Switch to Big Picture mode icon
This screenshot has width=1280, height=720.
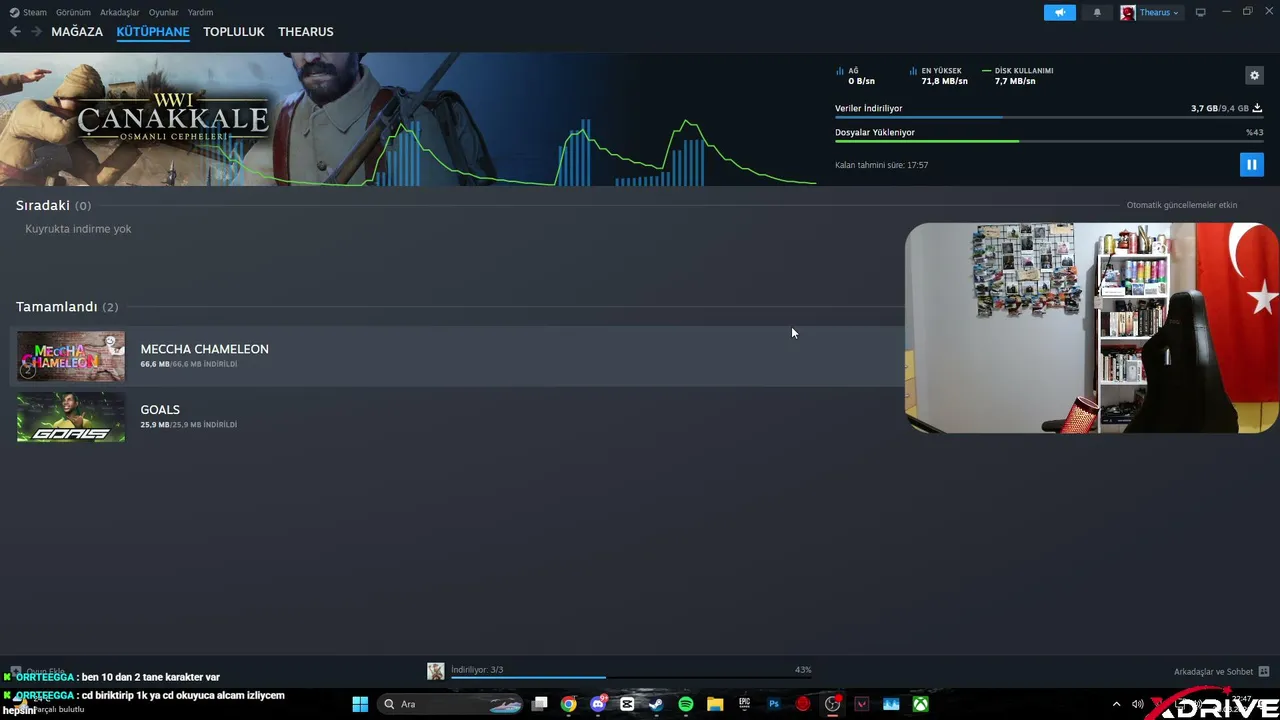(x=1200, y=12)
